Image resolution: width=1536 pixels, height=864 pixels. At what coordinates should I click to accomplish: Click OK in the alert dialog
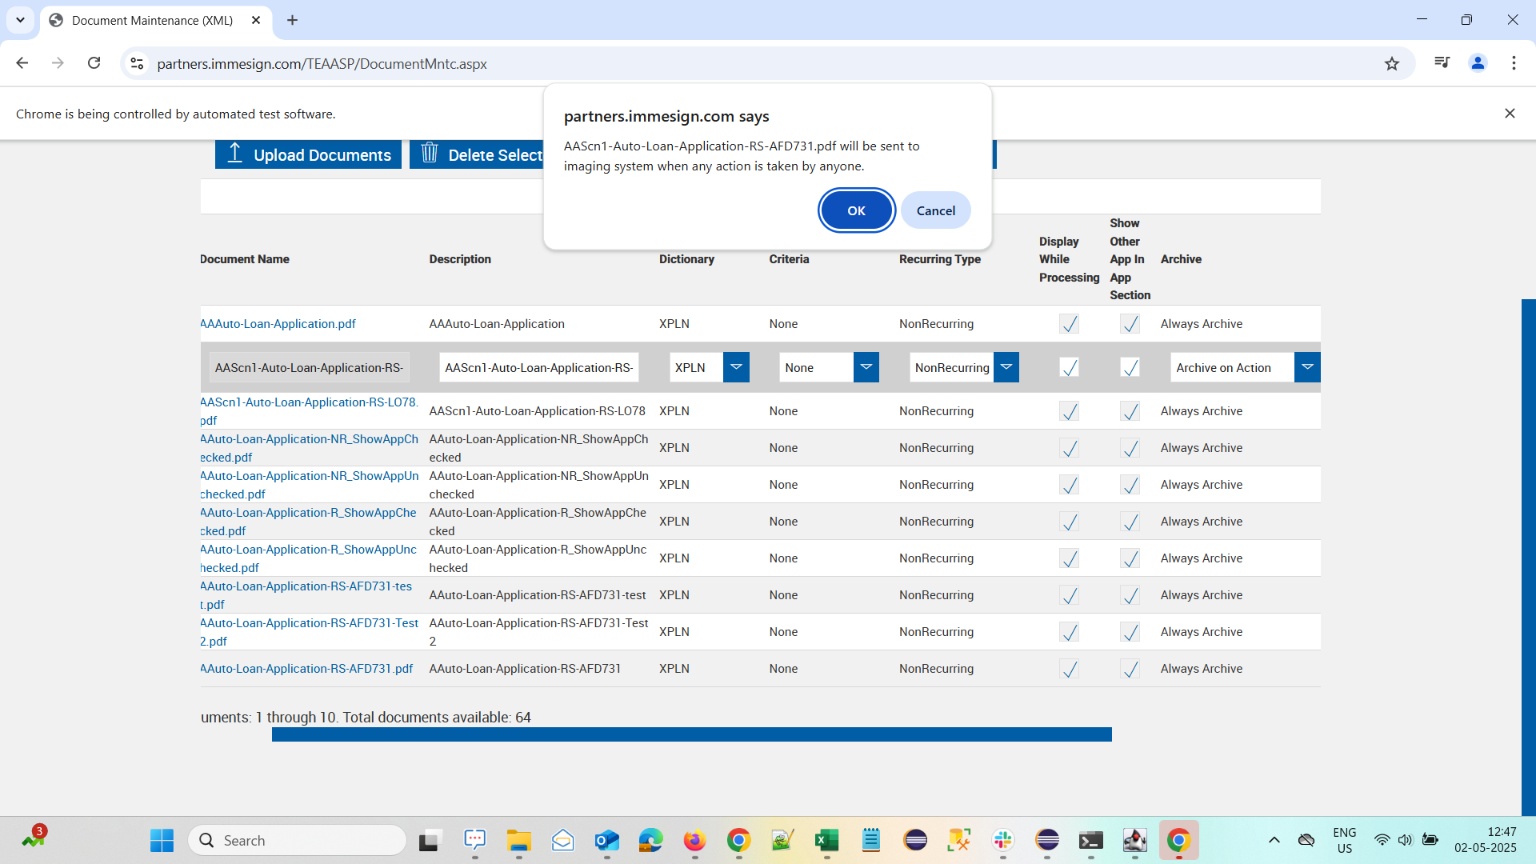pos(856,210)
